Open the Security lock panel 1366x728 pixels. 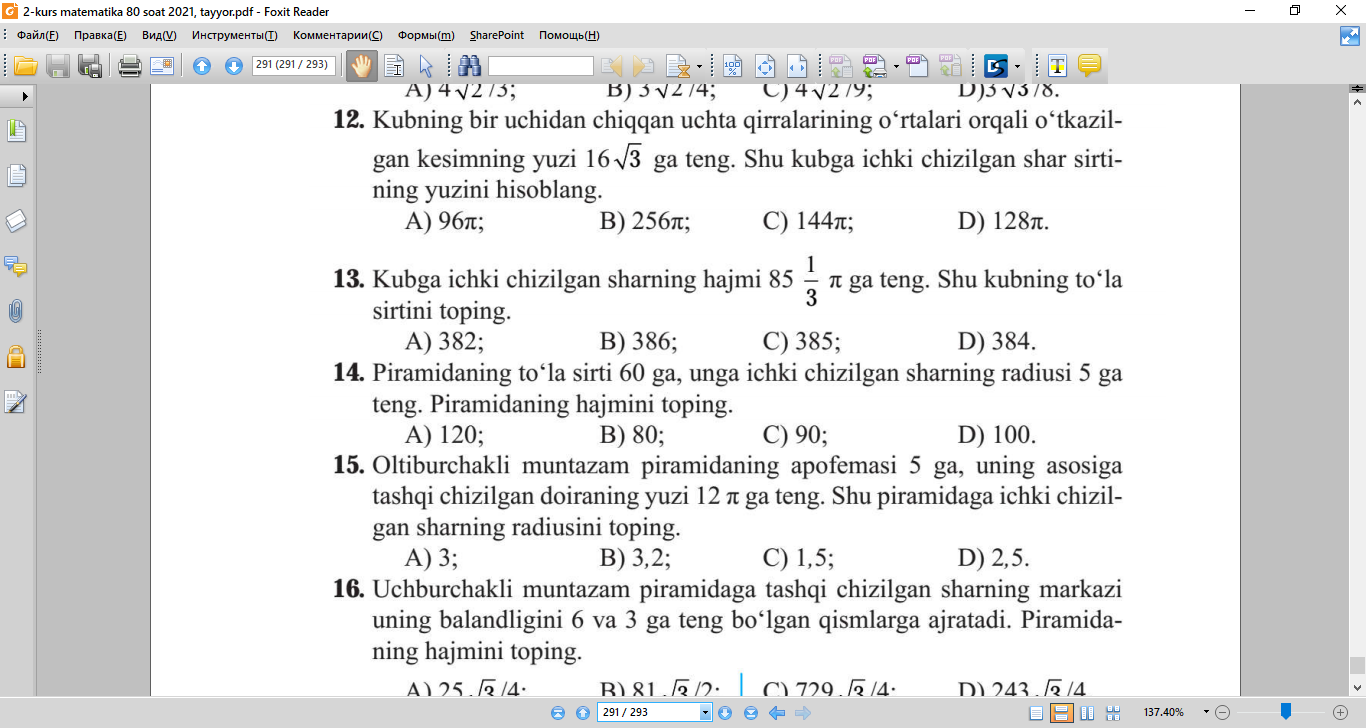(16, 356)
